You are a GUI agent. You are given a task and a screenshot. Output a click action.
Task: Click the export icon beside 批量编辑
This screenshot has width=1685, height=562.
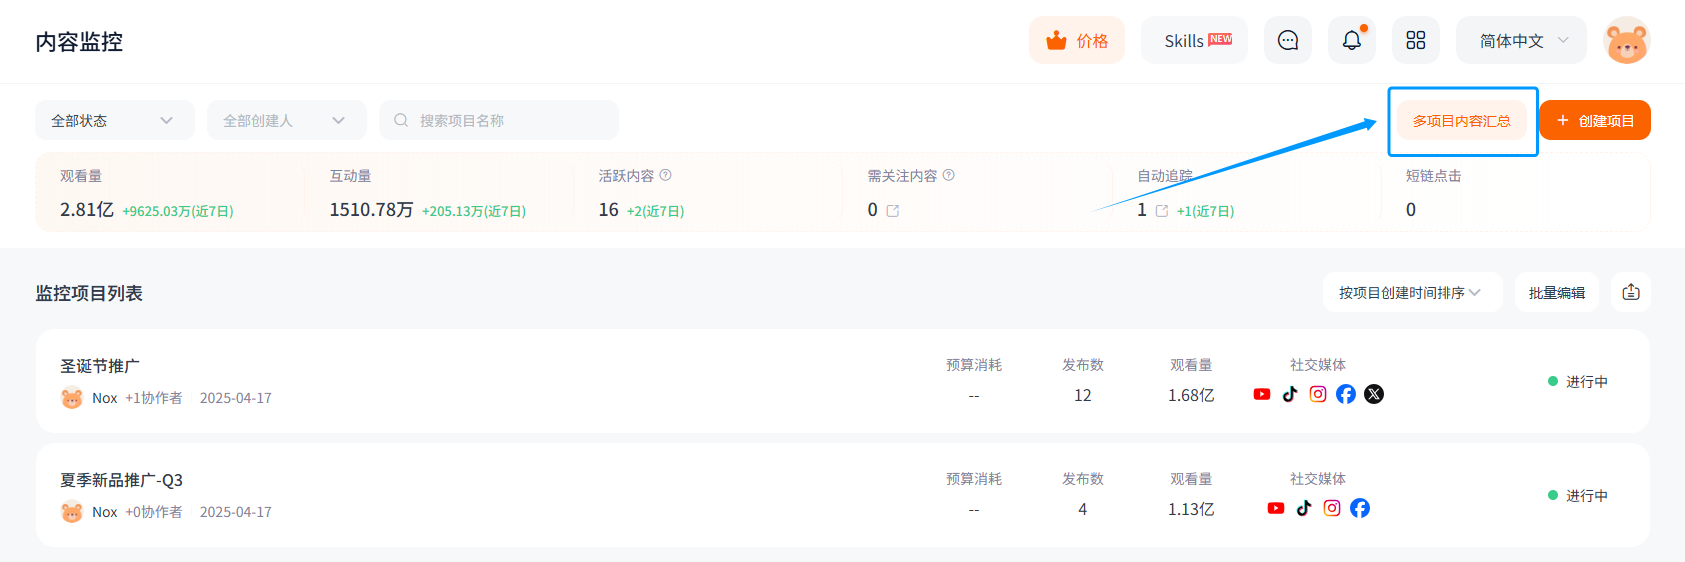pyautogui.click(x=1631, y=292)
